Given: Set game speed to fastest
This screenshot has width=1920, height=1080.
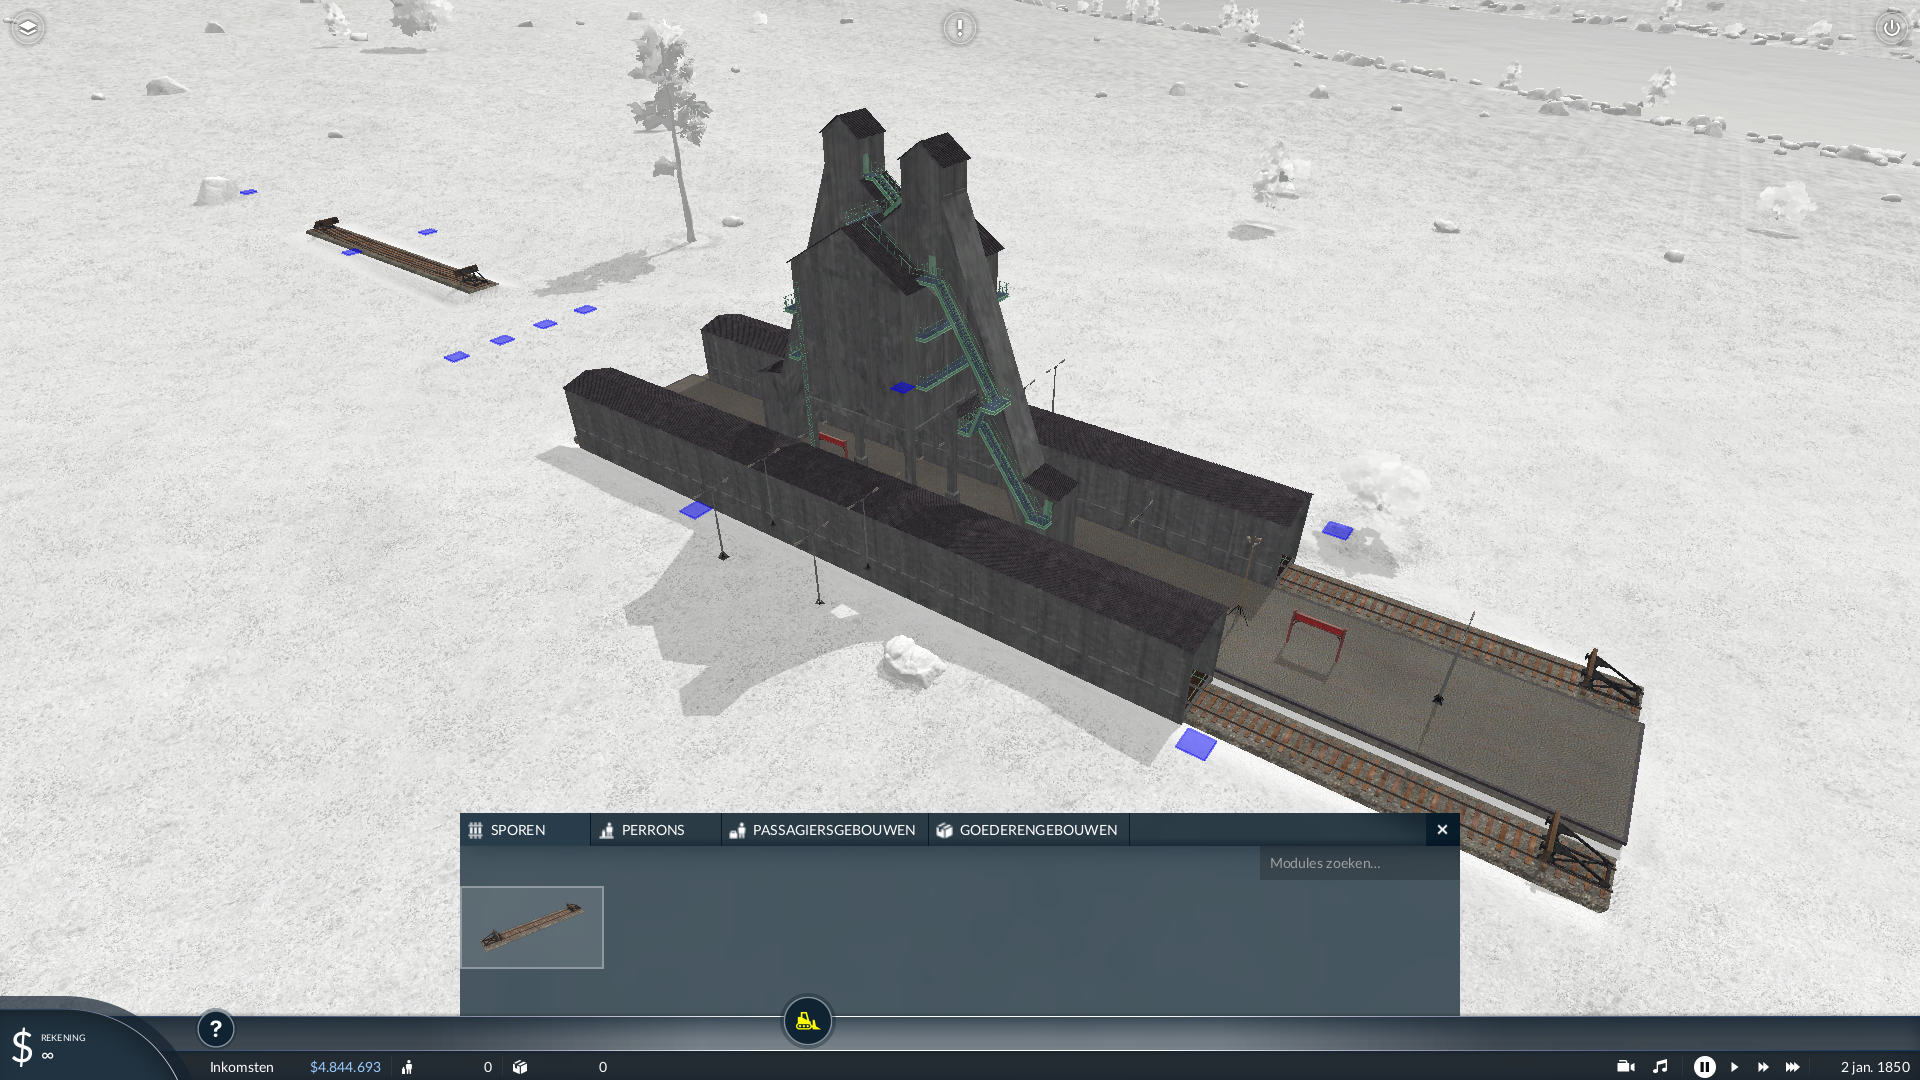Looking at the screenshot, I should click(1793, 1067).
